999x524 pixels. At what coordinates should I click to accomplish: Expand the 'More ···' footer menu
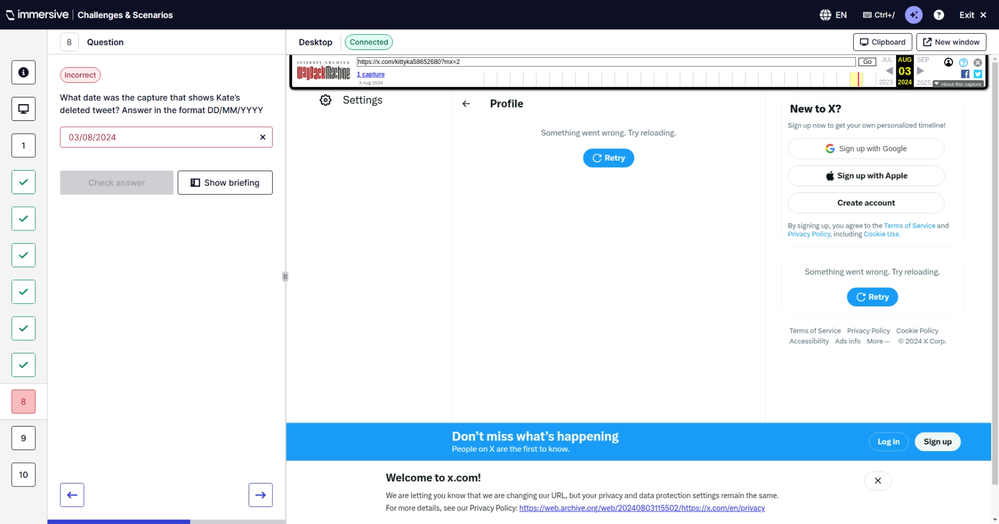tap(878, 341)
